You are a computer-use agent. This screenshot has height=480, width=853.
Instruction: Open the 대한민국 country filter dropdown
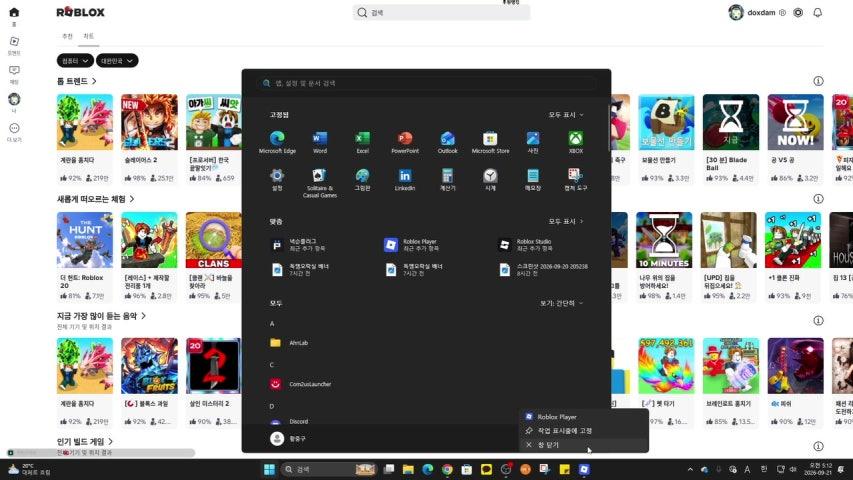(x=117, y=61)
